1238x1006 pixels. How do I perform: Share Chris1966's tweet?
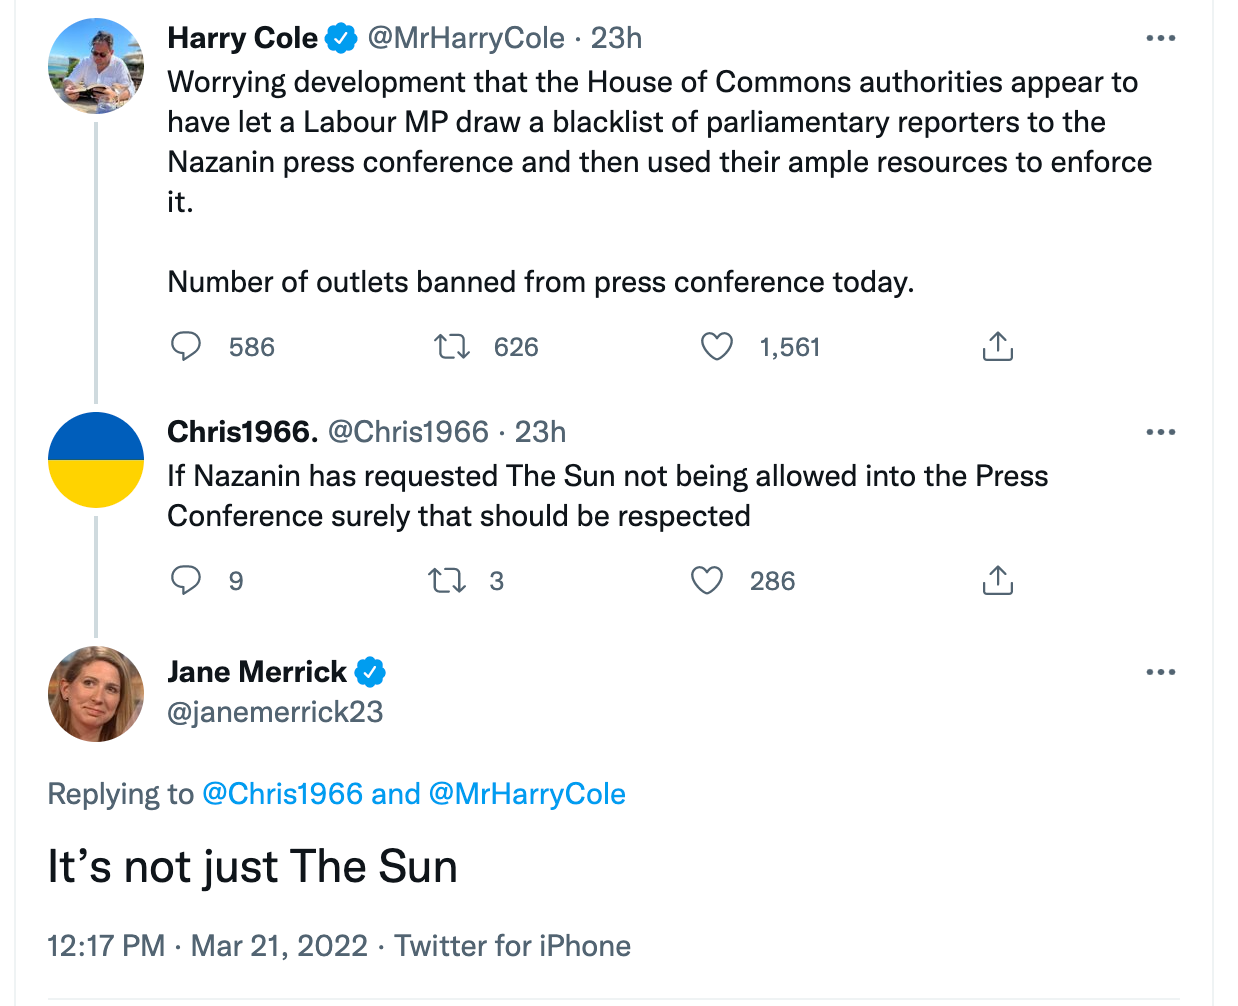tap(997, 580)
